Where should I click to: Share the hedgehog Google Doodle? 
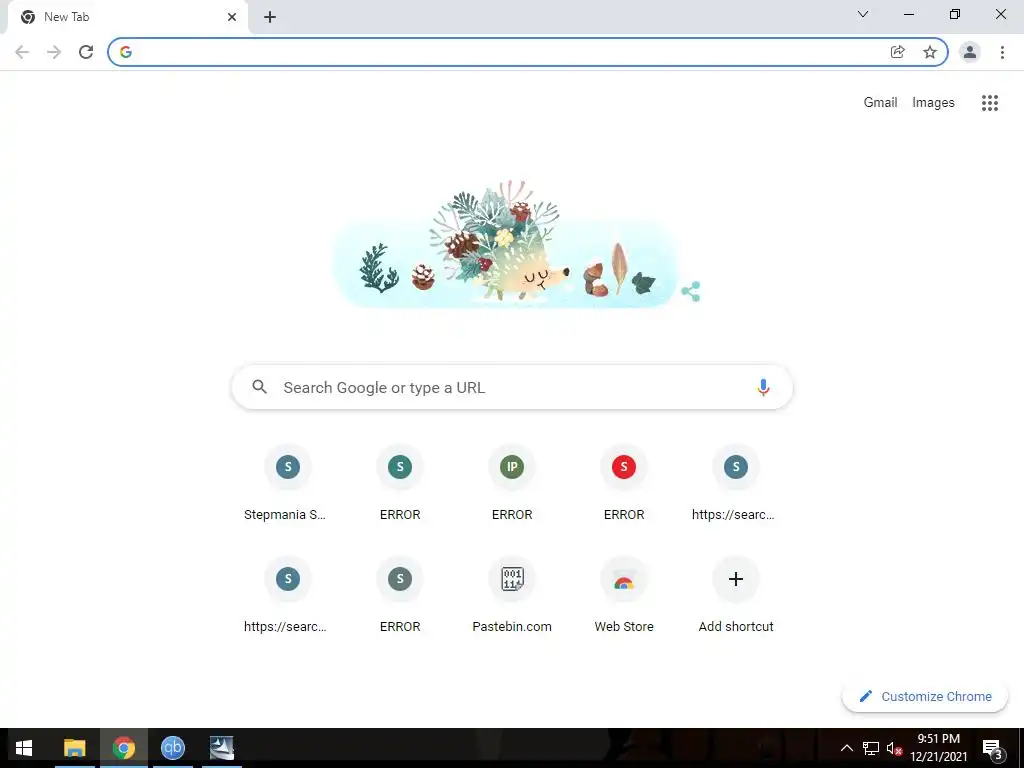pos(691,291)
